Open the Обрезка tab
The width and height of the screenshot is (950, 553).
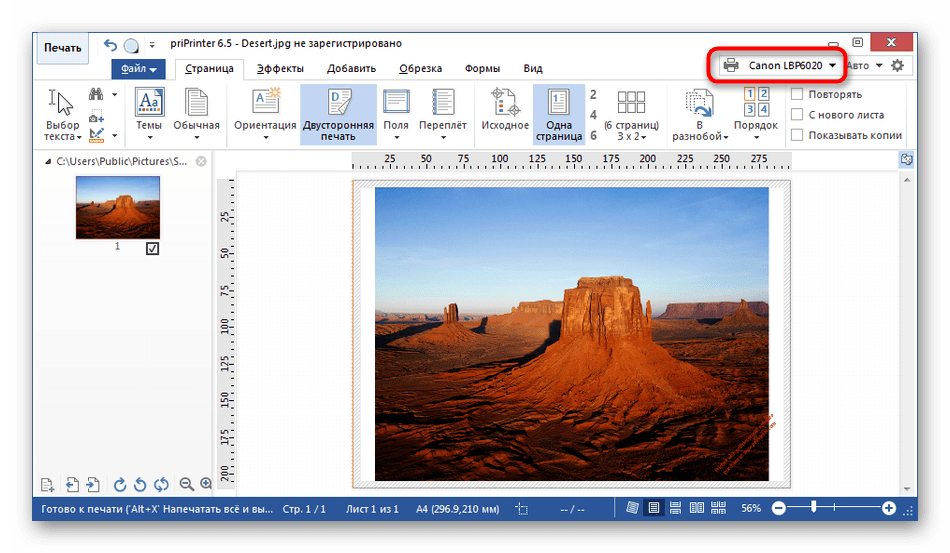pos(420,68)
